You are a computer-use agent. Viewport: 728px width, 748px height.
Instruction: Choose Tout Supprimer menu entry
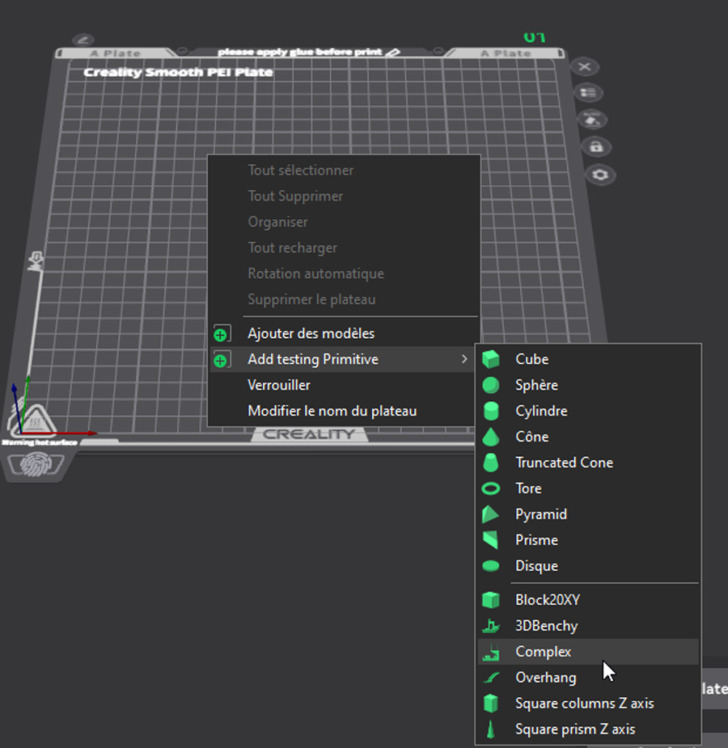[343, 196]
